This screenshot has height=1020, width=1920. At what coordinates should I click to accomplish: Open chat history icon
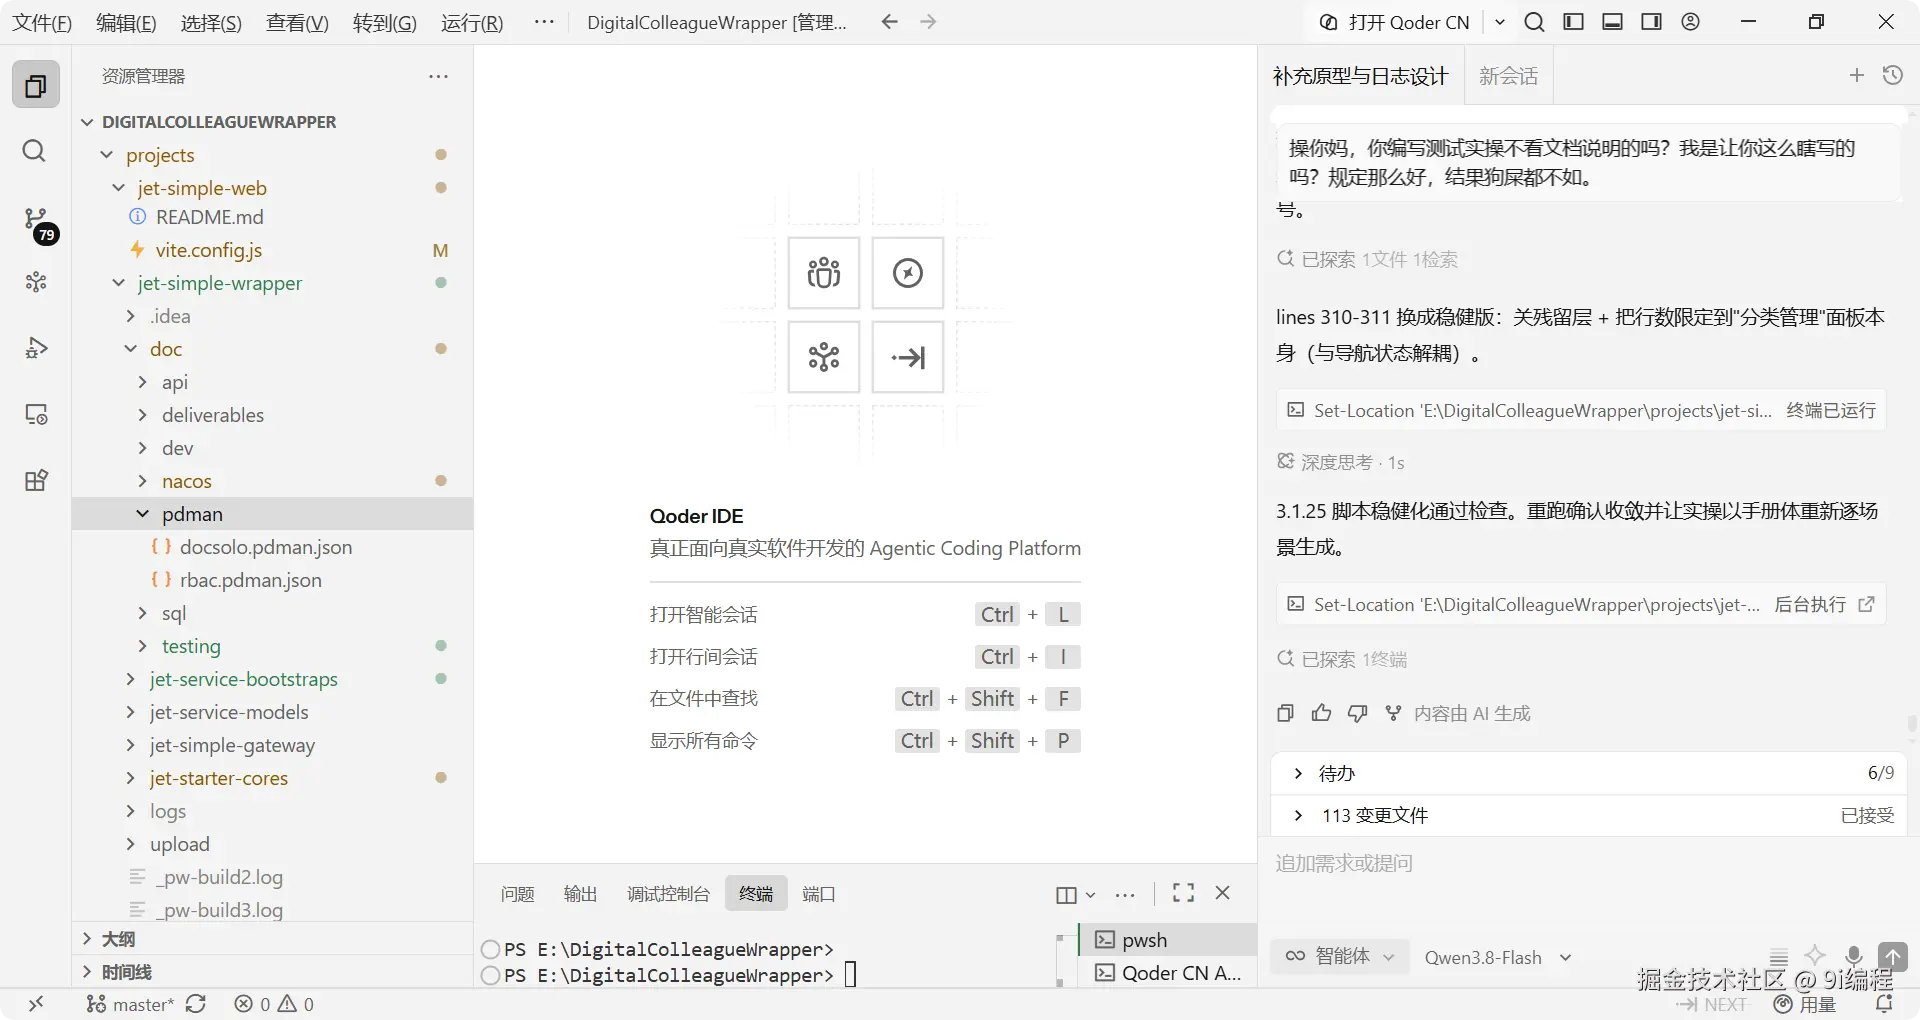click(x=1892, y=75)
